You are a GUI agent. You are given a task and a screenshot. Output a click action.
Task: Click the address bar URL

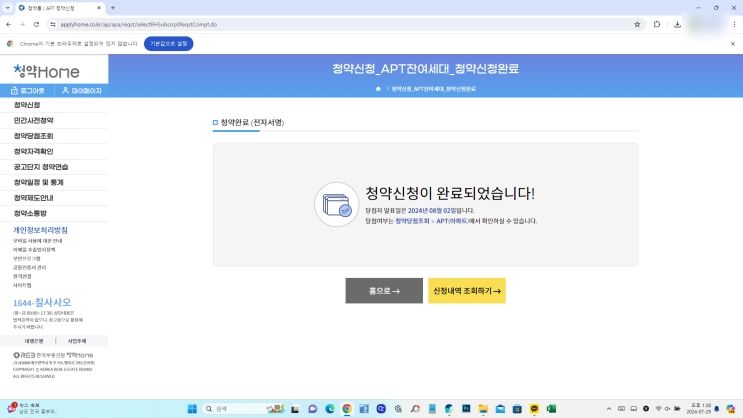(x=138, y=25)
